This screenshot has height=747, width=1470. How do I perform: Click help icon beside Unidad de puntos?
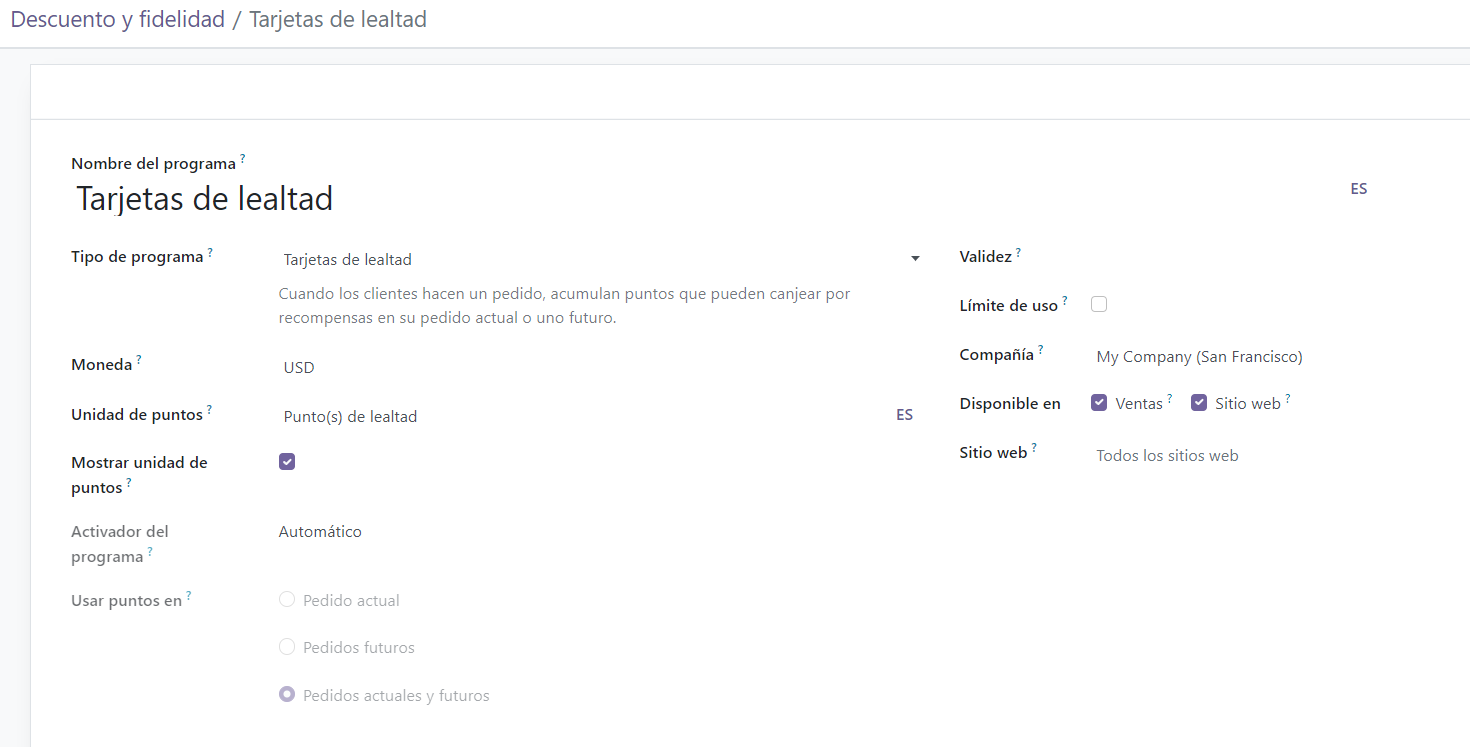point(209,410)
